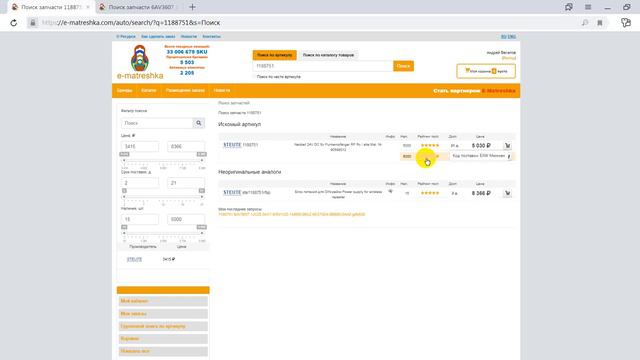Open the 'Как сделать заказ' top link

158,37
